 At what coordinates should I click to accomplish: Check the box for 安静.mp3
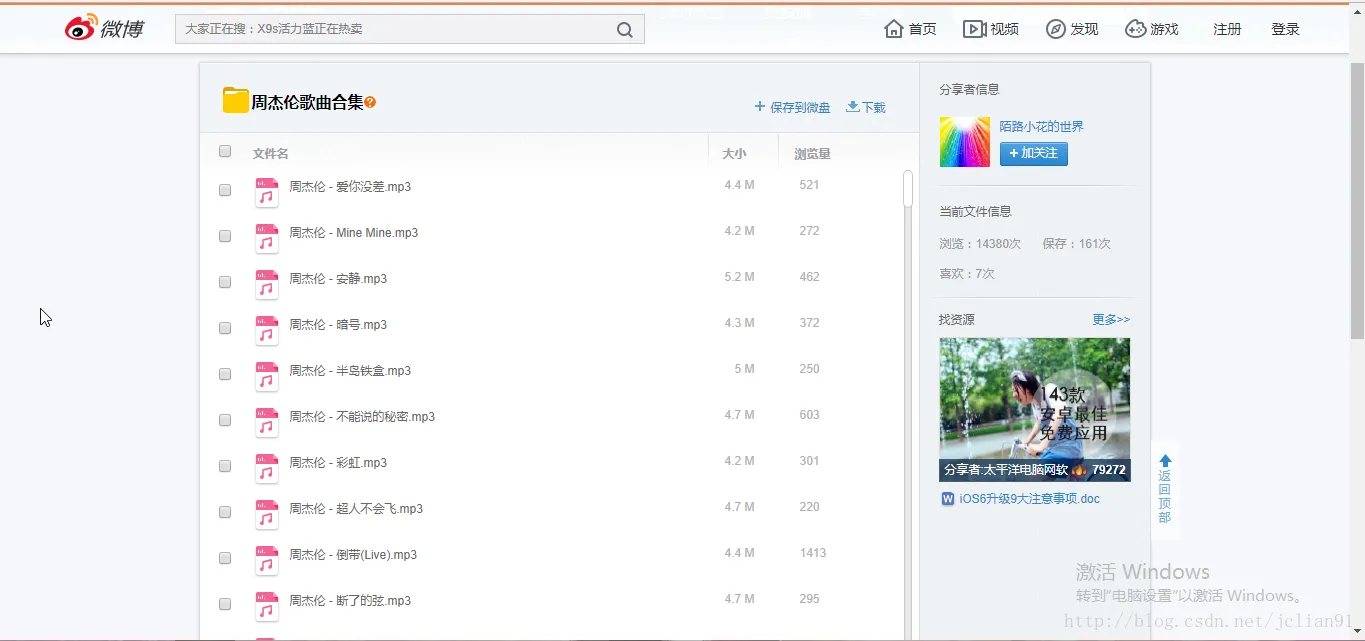(x=225, y=282)
